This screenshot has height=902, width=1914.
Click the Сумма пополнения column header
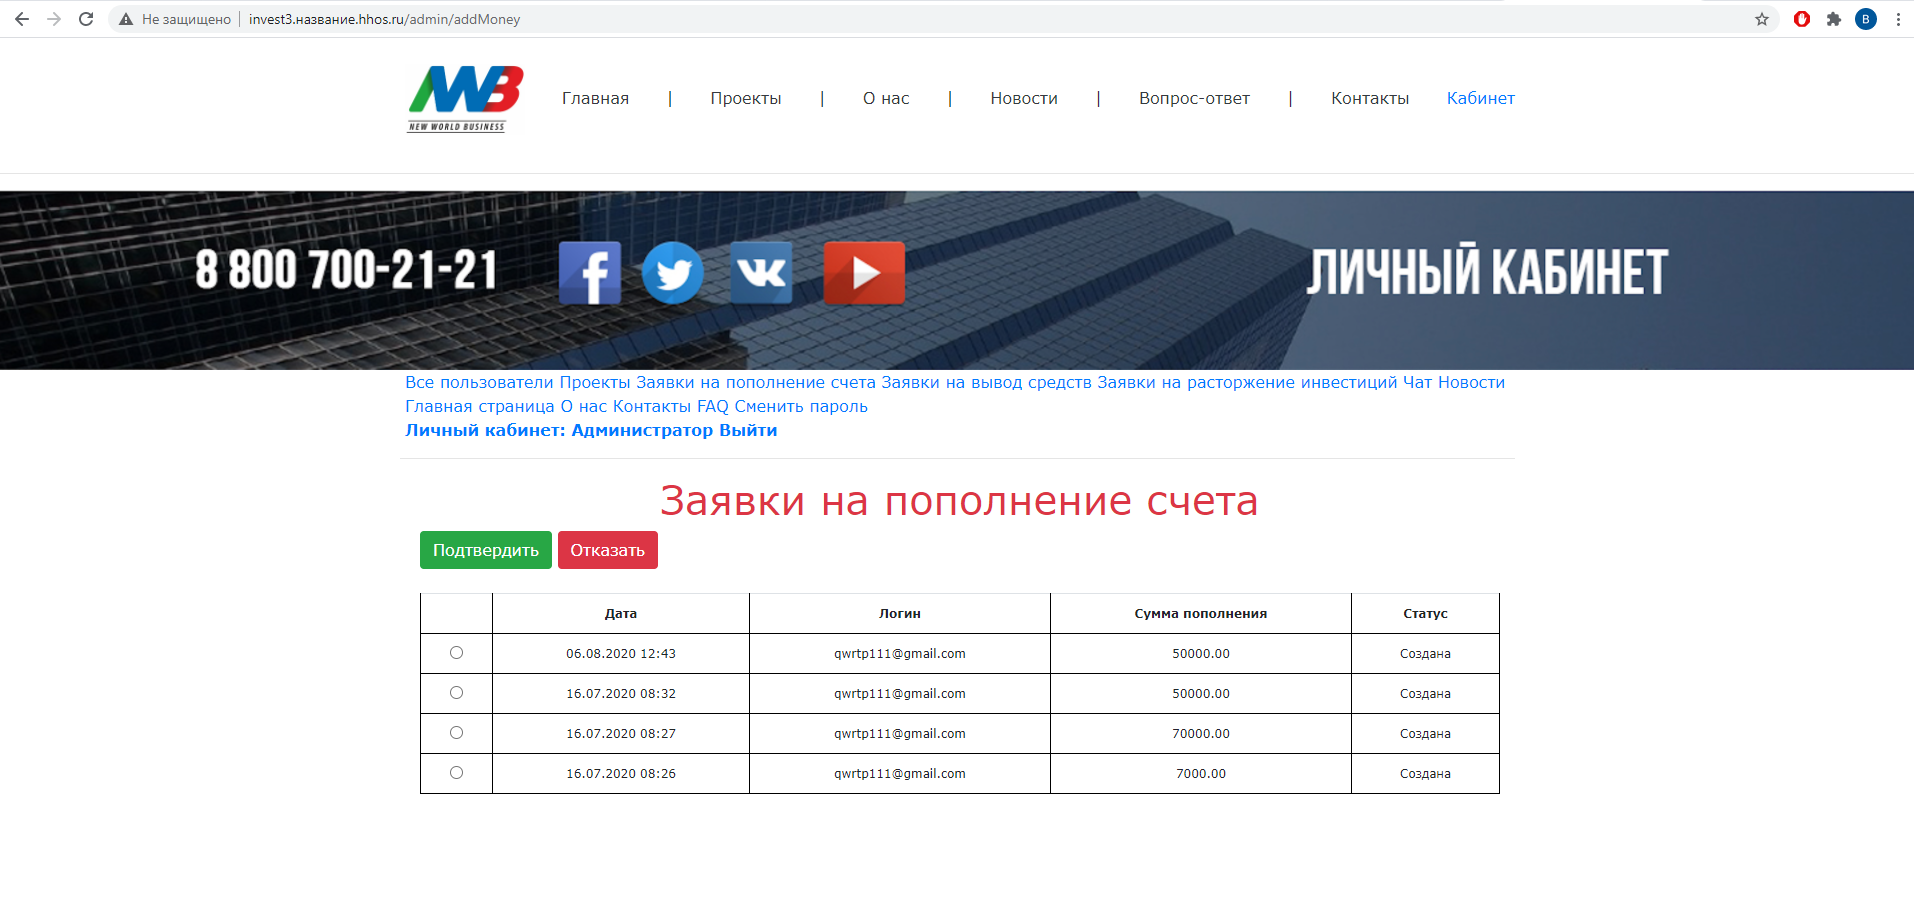pos(1201,614)
